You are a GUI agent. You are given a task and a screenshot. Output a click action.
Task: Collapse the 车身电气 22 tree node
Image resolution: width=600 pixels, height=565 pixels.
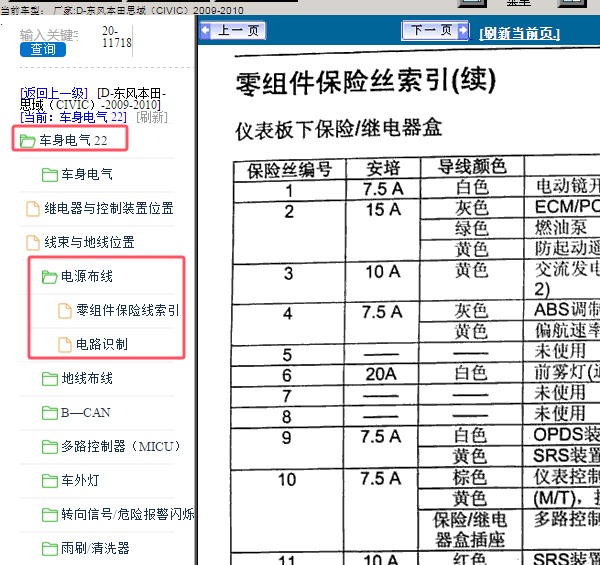[x=73, y=141]
